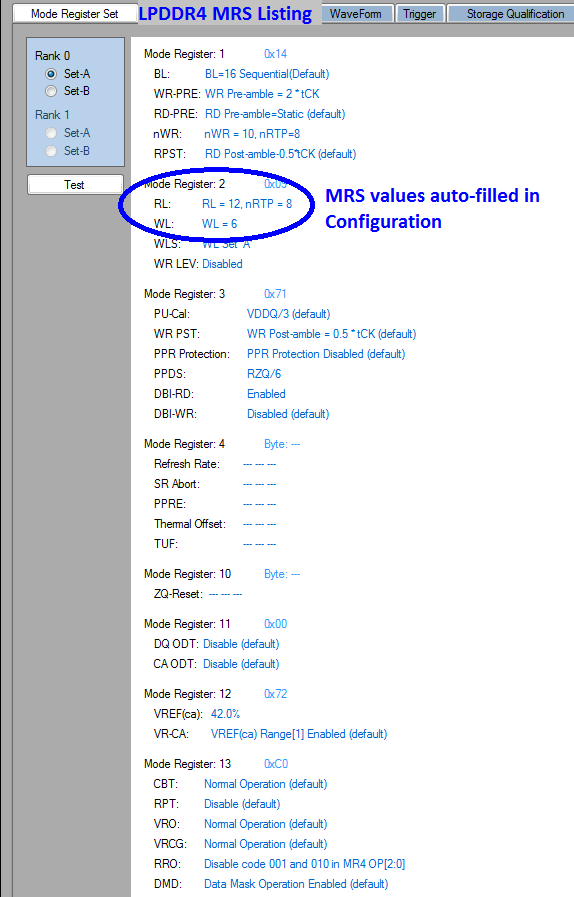Image resolution: width=574 pixels, height=897 pixels.
Task: Select Rank 1 Set-A radio button
Action: tap(51, 133)
